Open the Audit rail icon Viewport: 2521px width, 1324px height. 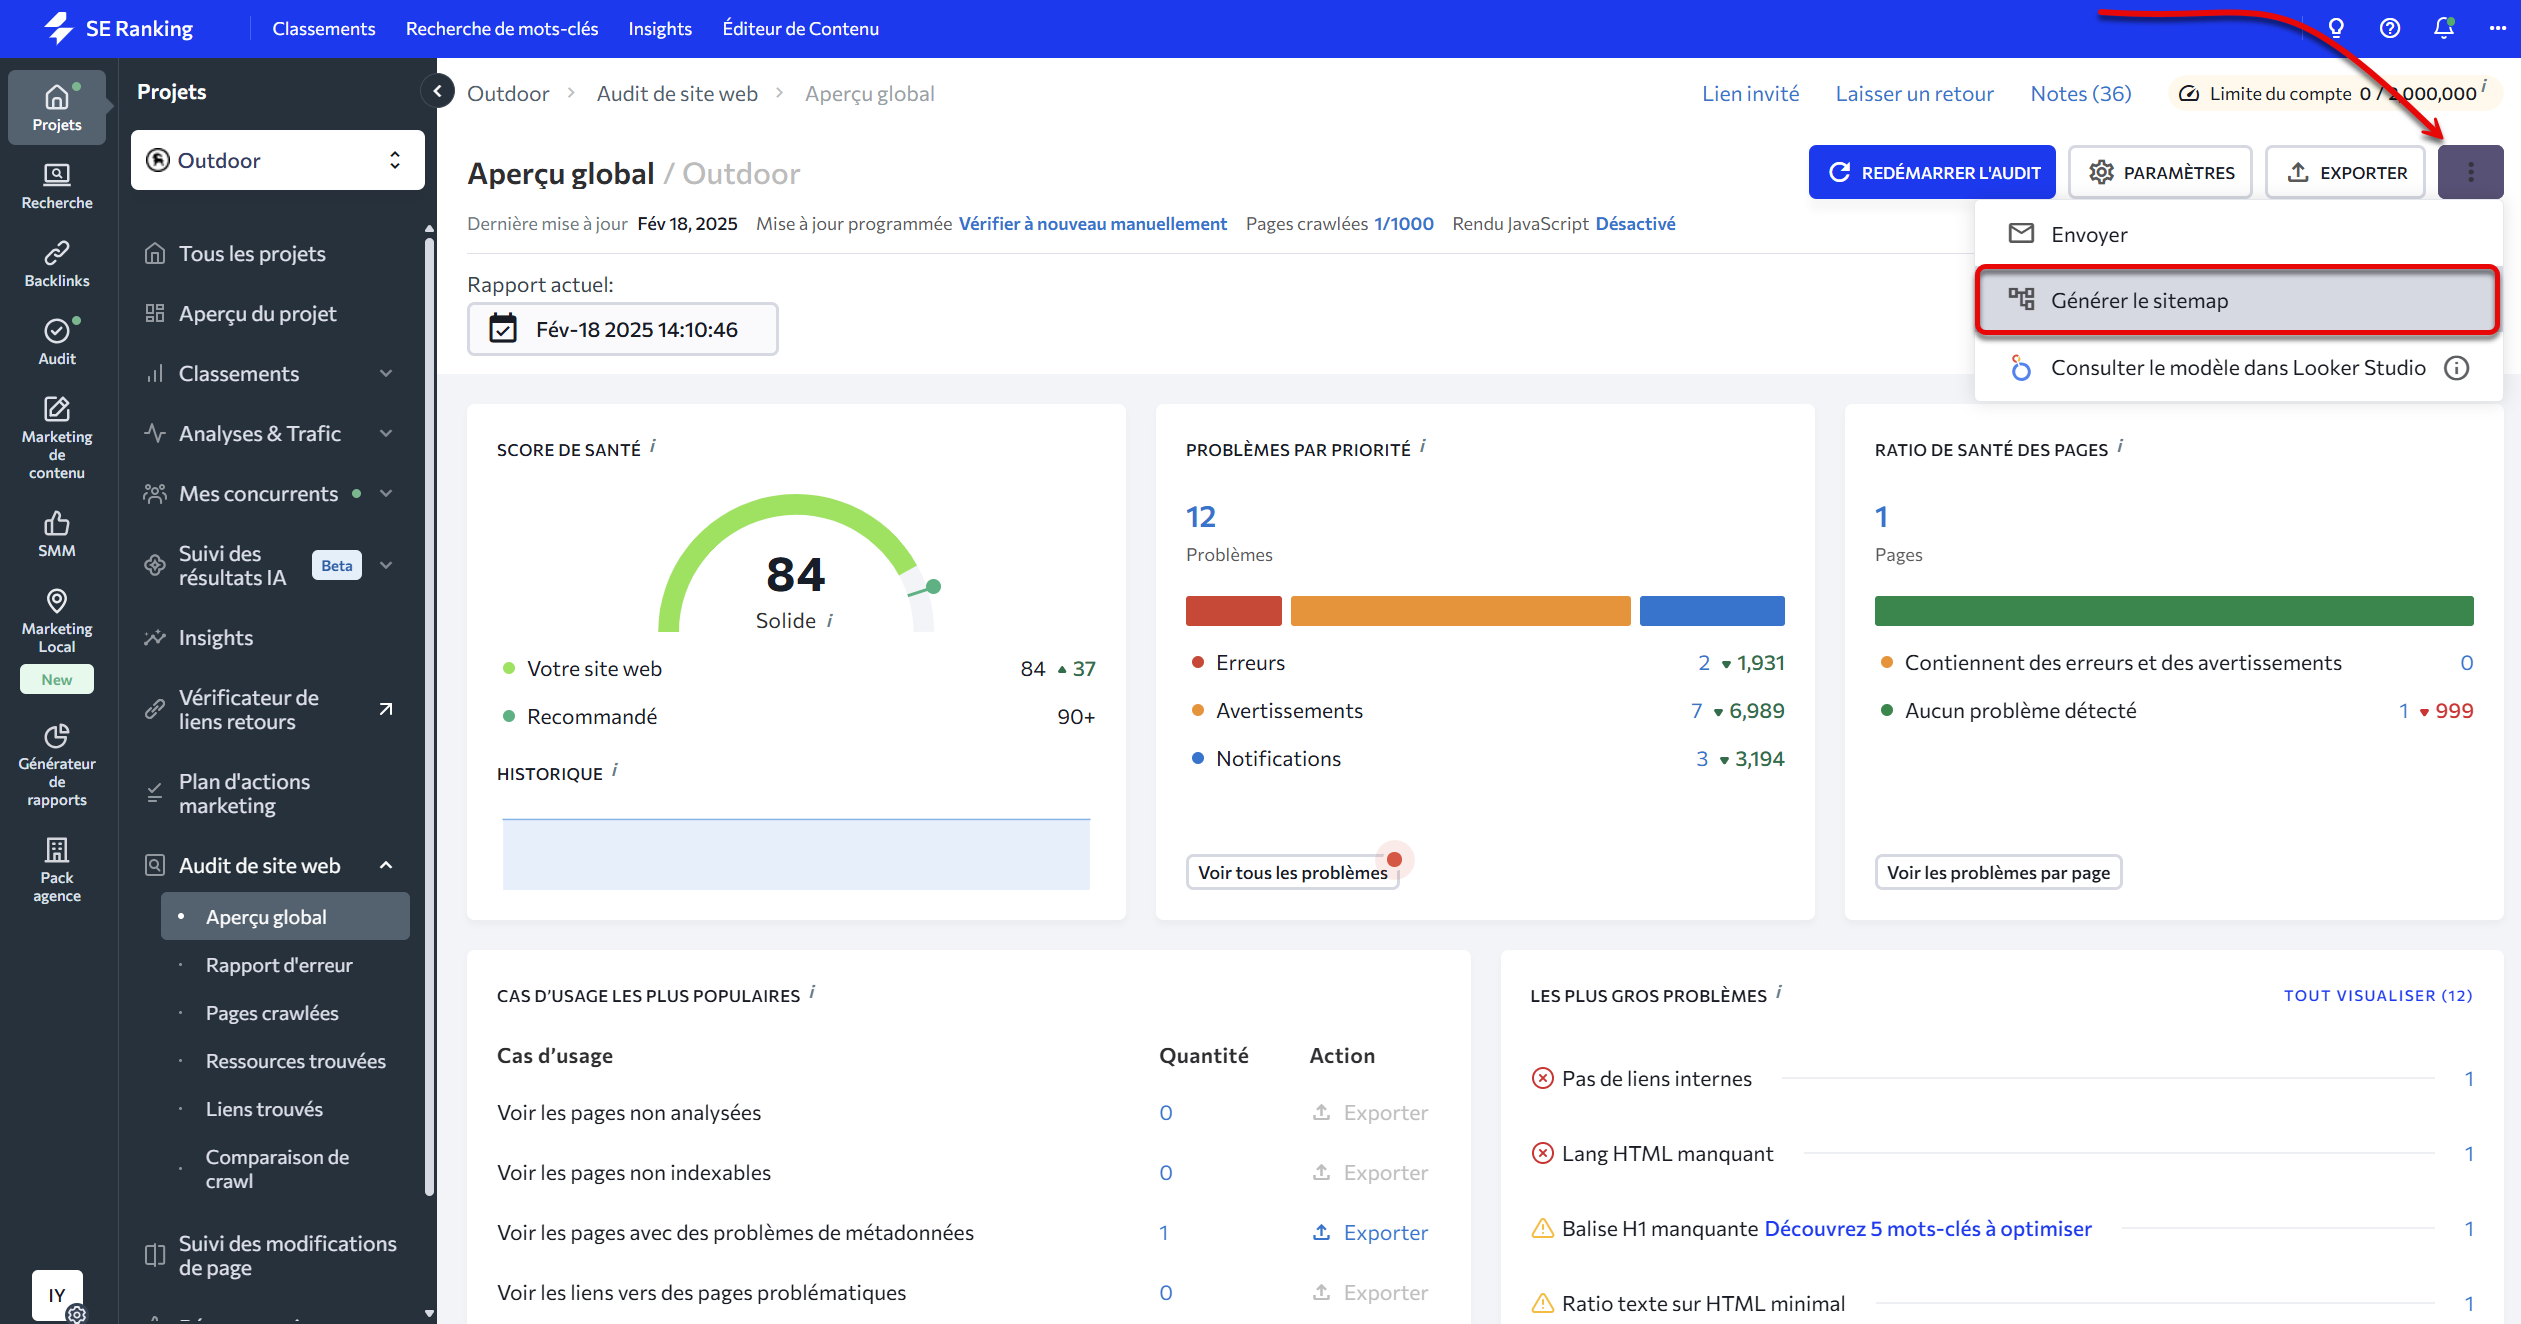57,342
